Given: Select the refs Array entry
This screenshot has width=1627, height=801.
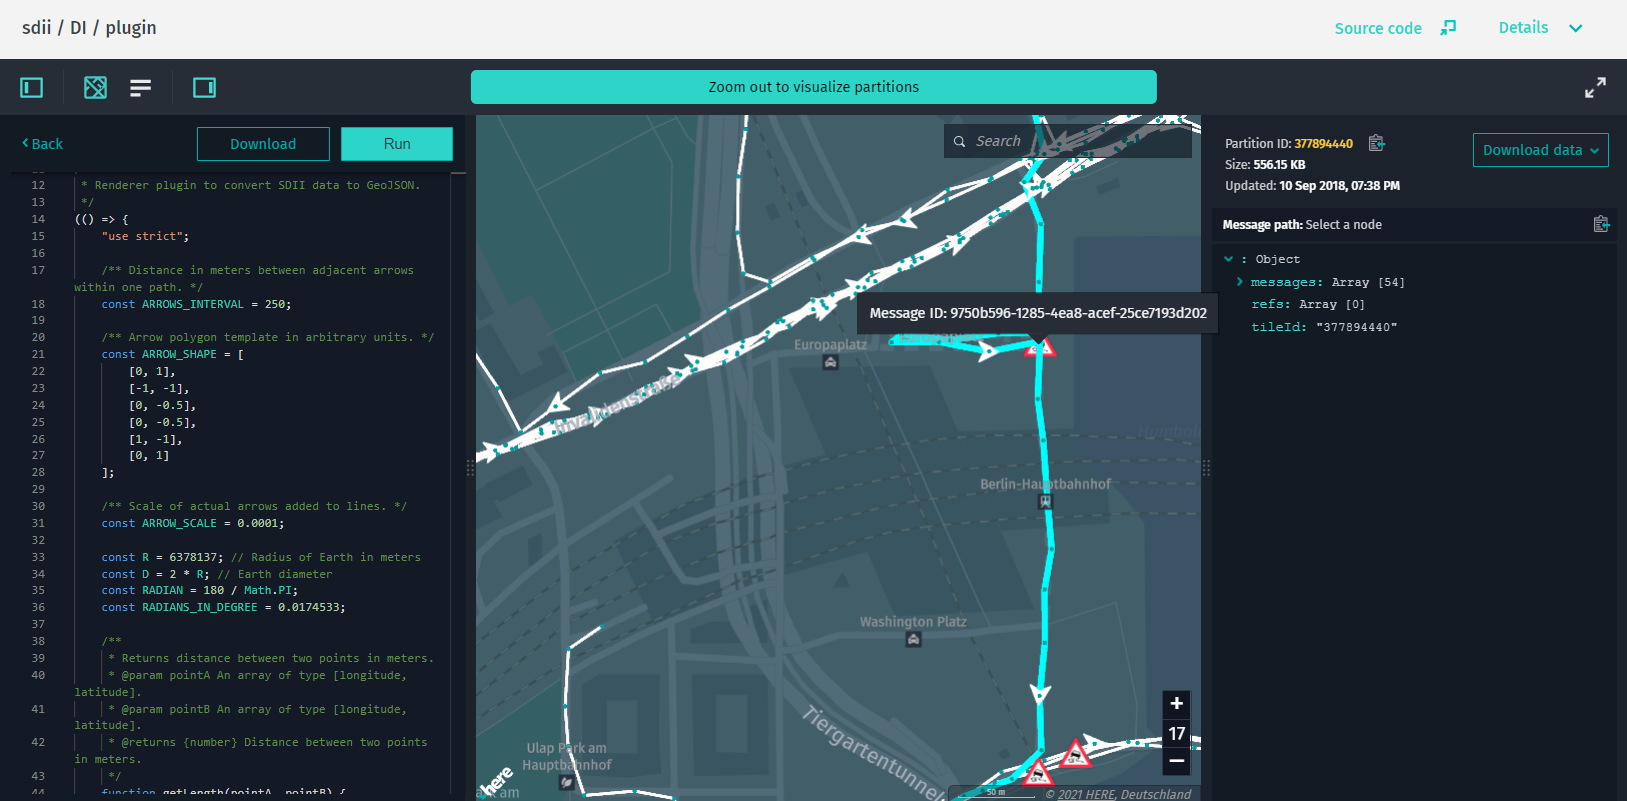Looking at the screenshot, I should (x=1307, y=304).
